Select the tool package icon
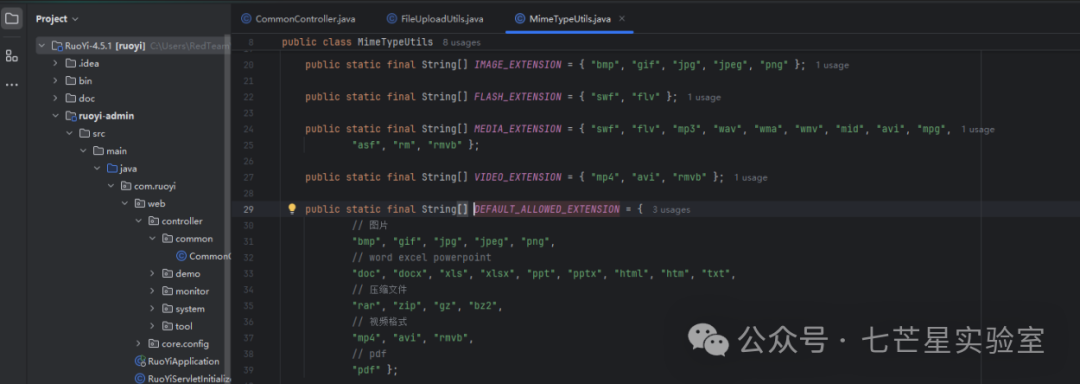This screenshot has height=384, width=1080. [167, 326]
